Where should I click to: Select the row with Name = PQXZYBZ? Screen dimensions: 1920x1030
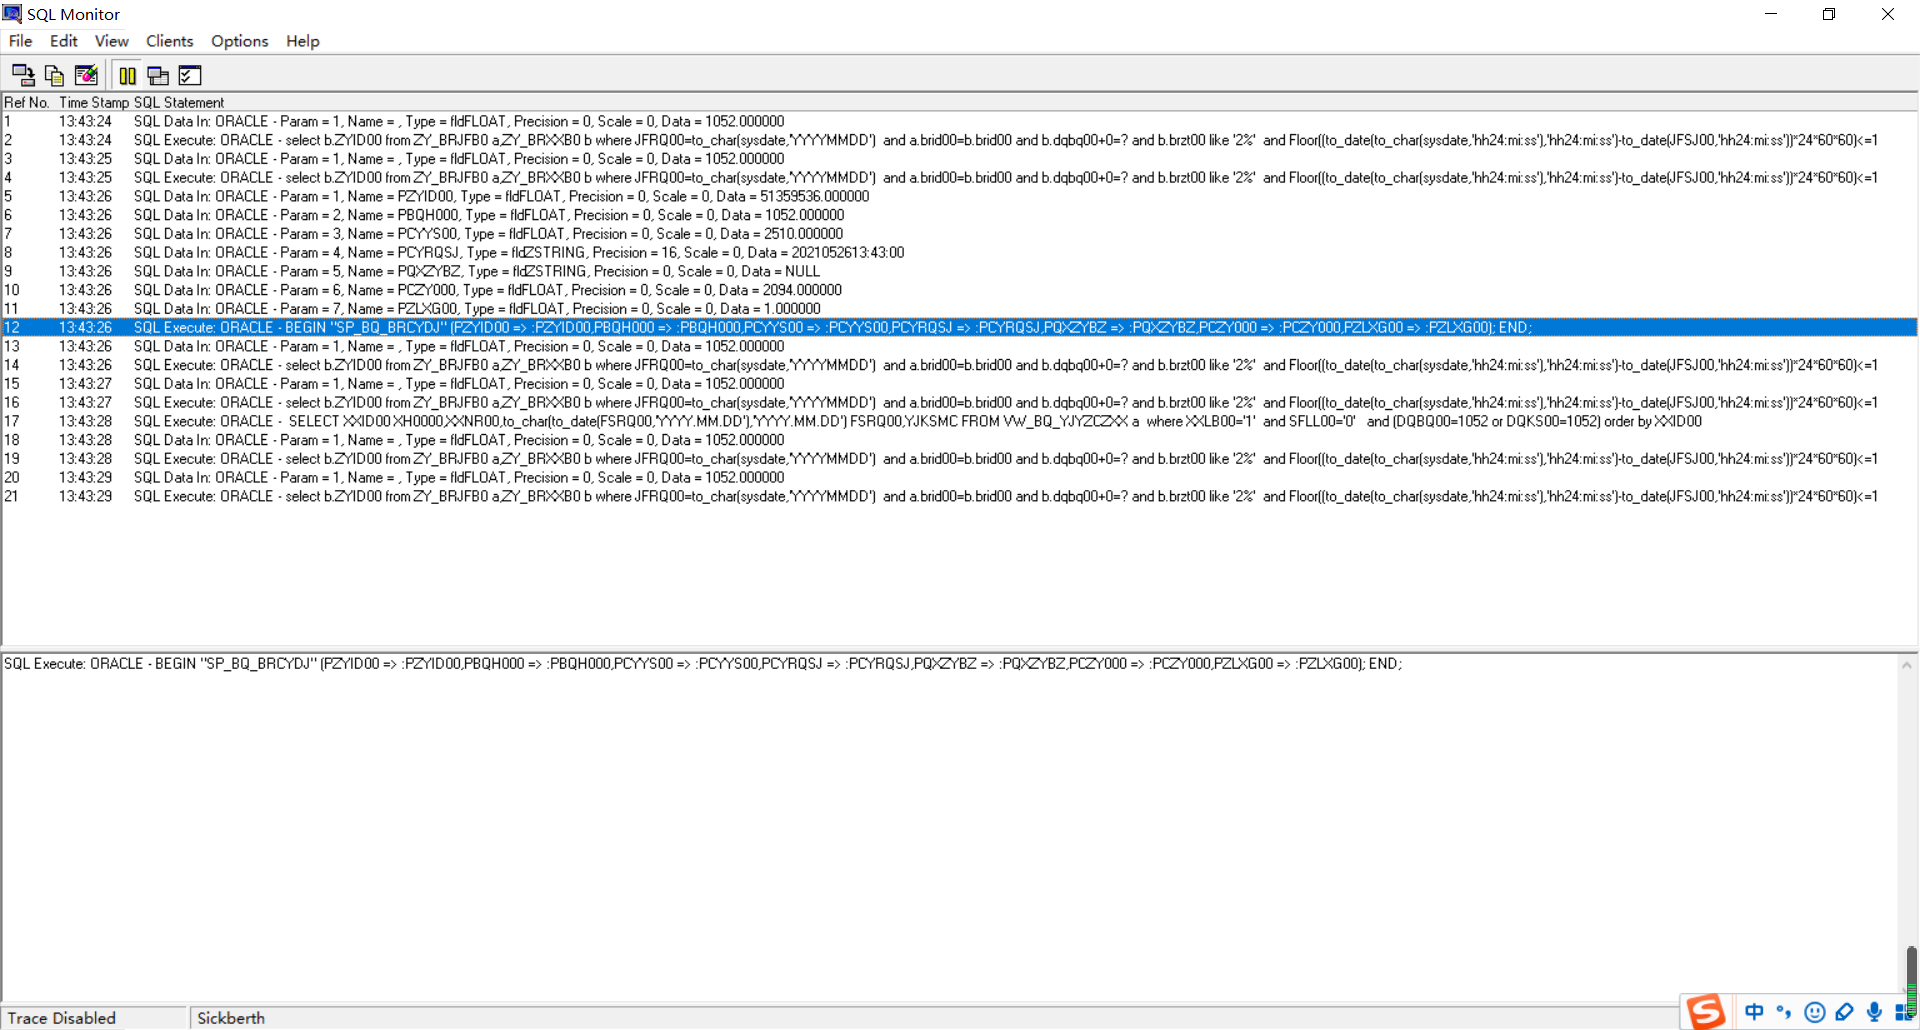pos(959,271)
